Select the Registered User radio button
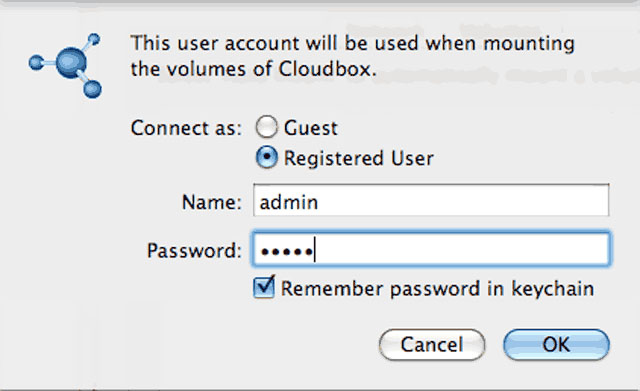Viewport: 640px width, 391px height. (x=267, y=158)
